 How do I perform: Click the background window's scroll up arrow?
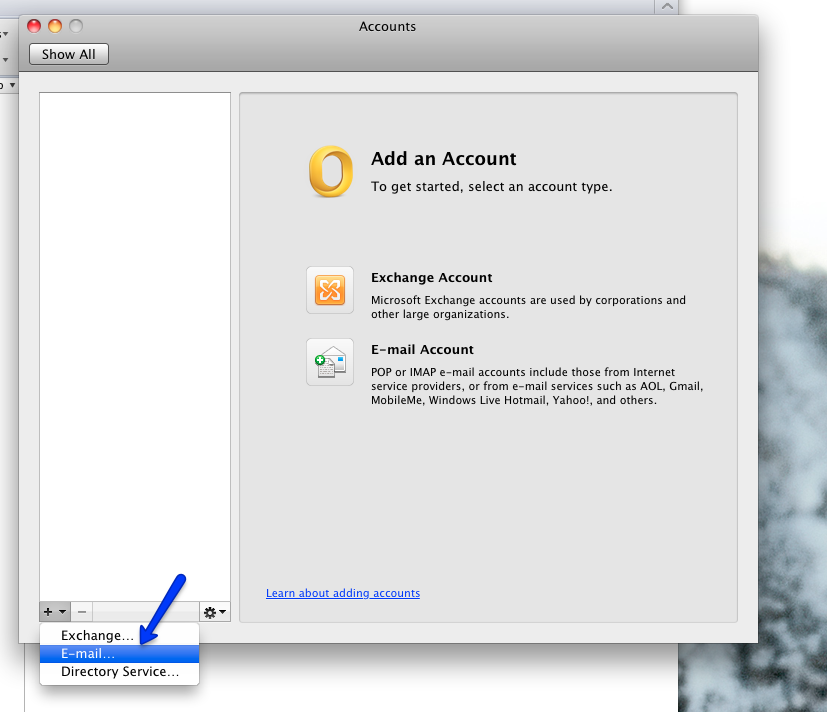667,6
